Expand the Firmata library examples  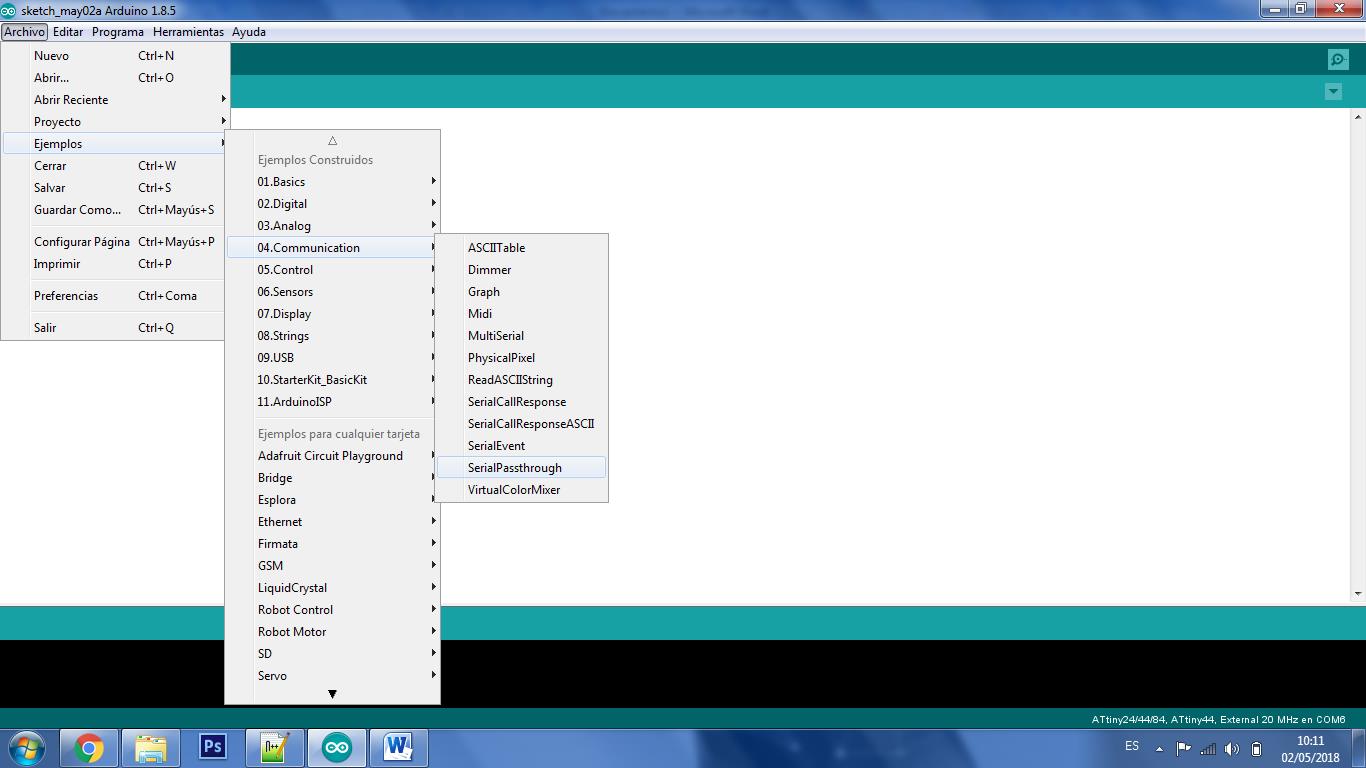[332, 544]
